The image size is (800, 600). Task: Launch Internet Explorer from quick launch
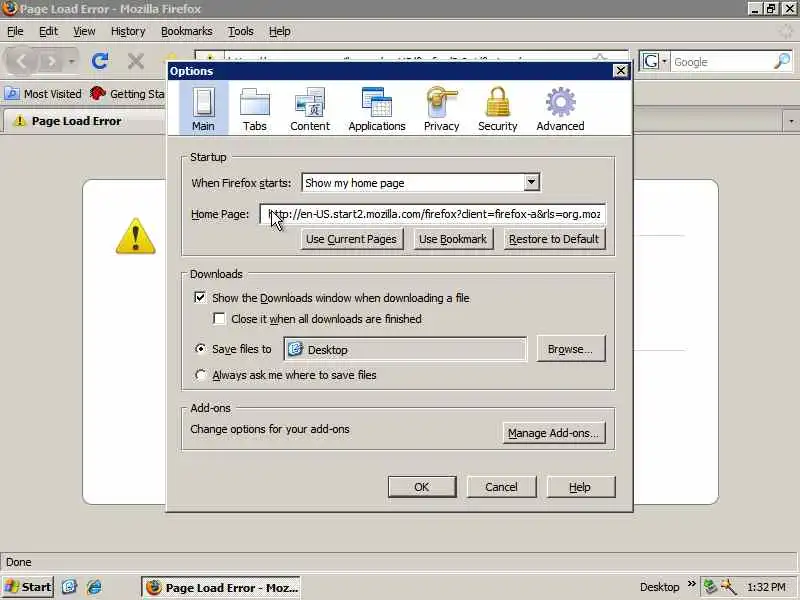[94, 587]
